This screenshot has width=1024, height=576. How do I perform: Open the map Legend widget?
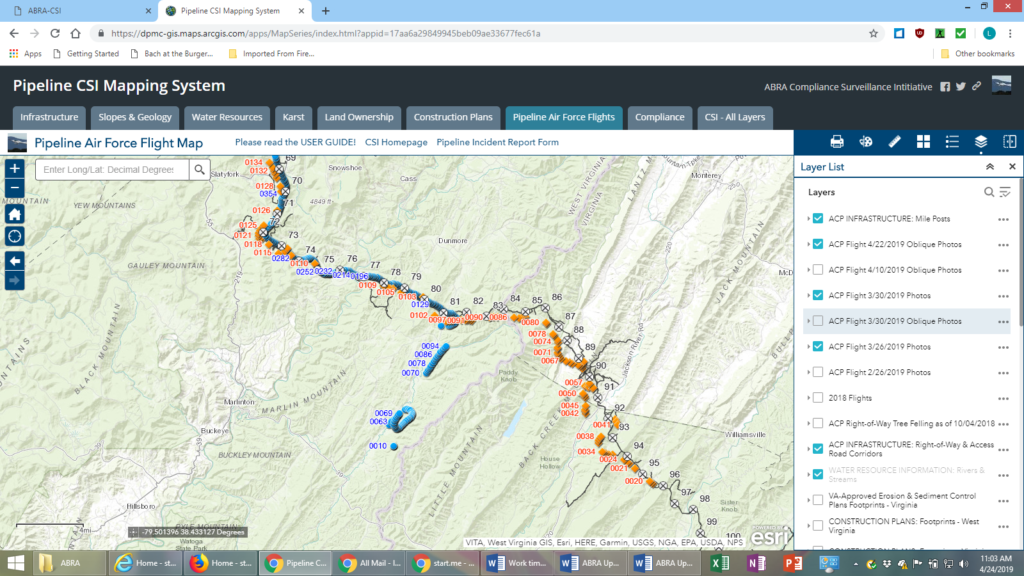[x=951, y=142]
